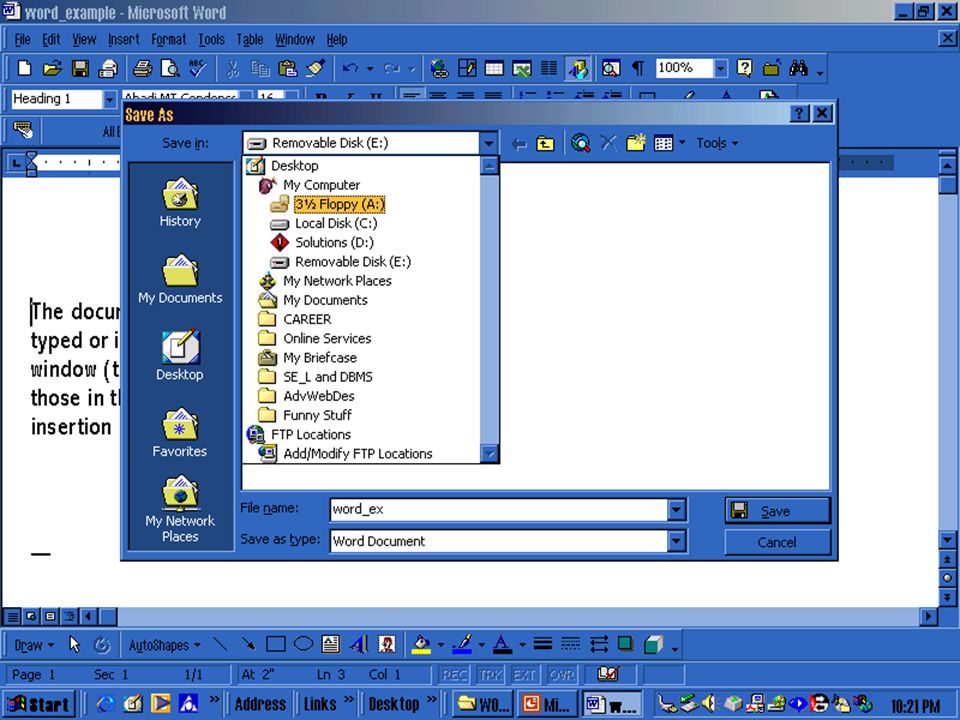Click the Insert Hyperlink globe icon
The image size is (960, 720).
click(x=439, y=68)
